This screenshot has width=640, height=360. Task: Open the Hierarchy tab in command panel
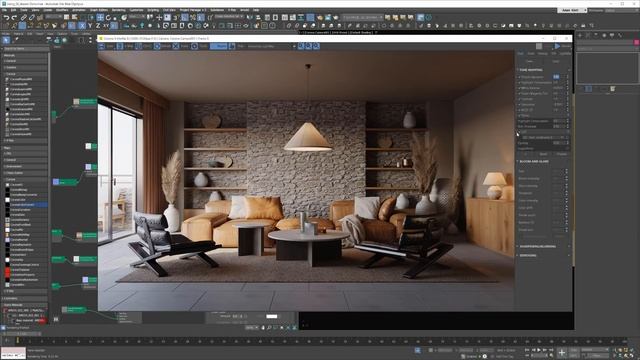(x=596, y=36)
